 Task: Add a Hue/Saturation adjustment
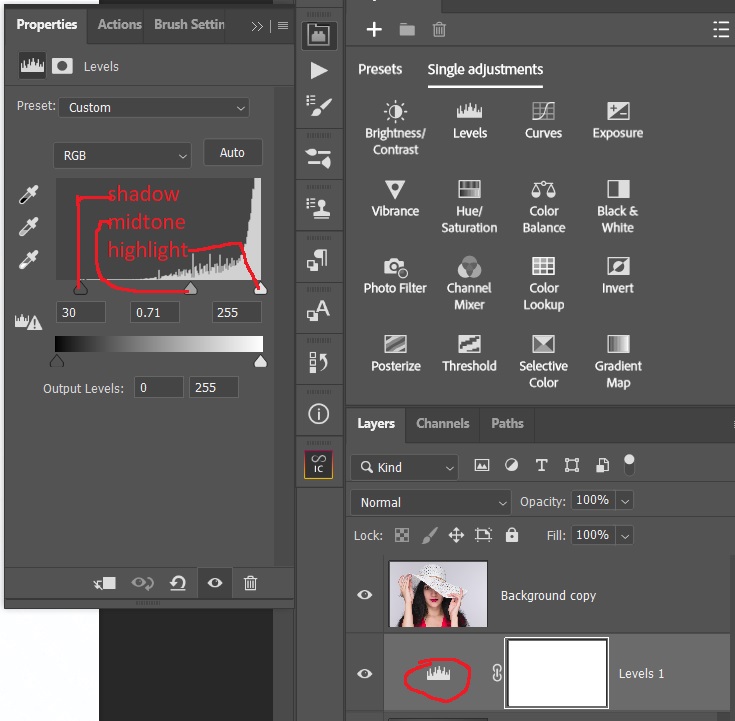469,205
